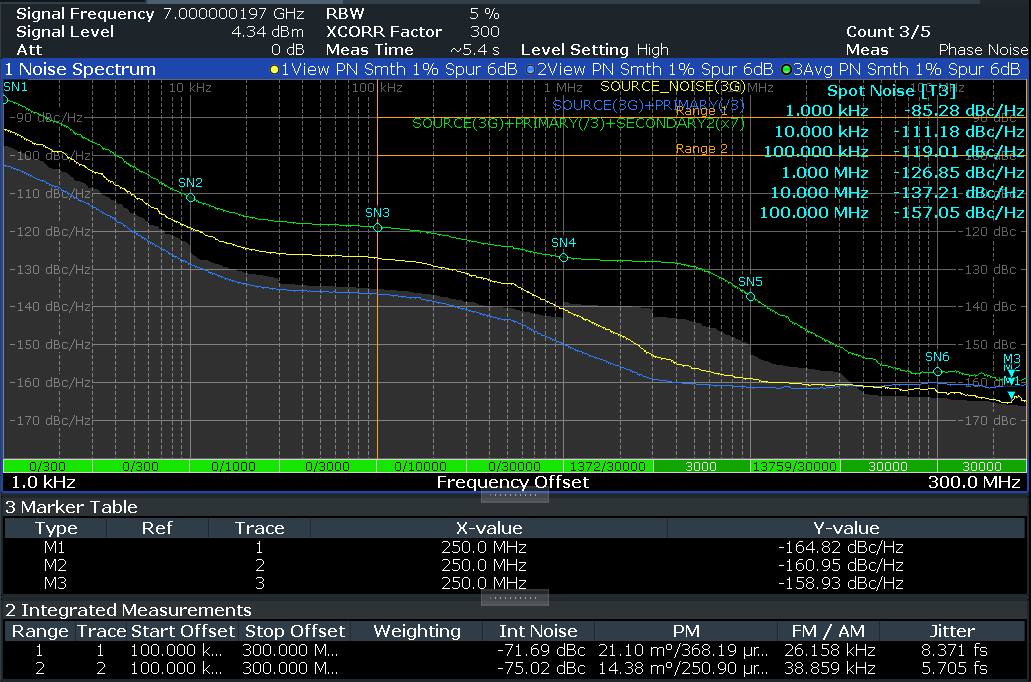The image size is (1031, 682).
Task: Click splitter handle above Integrated Measurements
Action: (515, 598)
